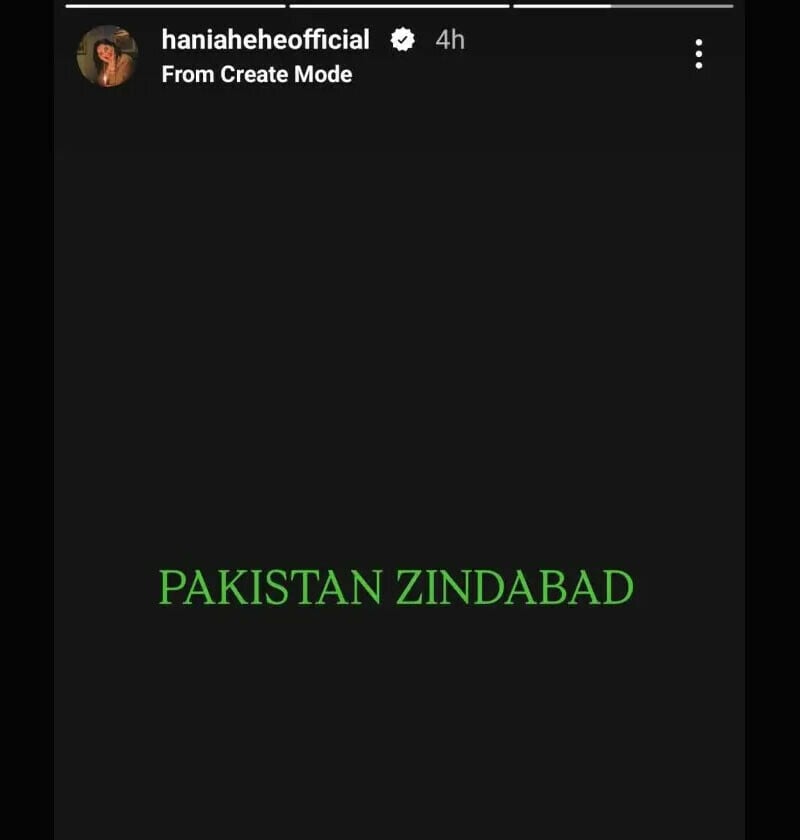The width and height of the screenshot is (800, 840).
Task: Tap the word Mode in the subtitle
Action: (x=323, y=74)
